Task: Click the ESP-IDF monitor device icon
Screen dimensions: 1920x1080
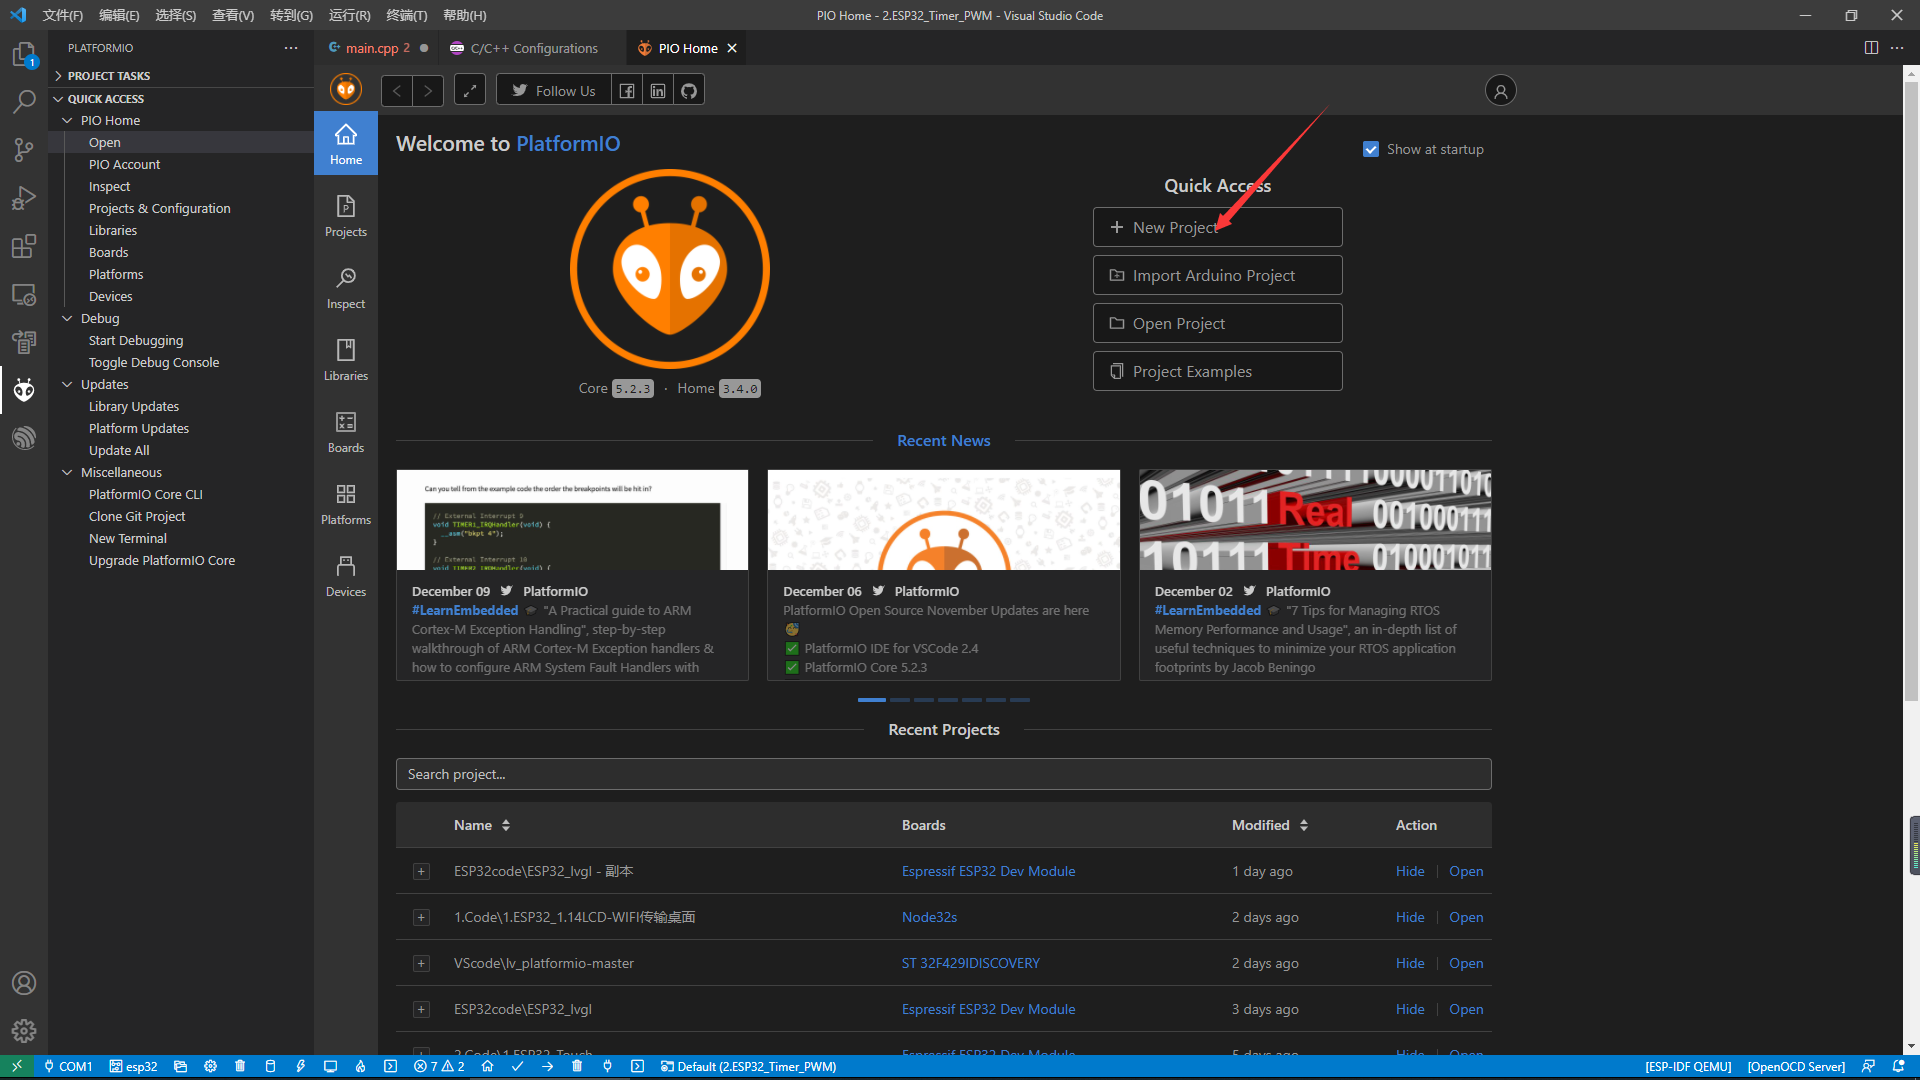Action: (x=330, y=1066)
